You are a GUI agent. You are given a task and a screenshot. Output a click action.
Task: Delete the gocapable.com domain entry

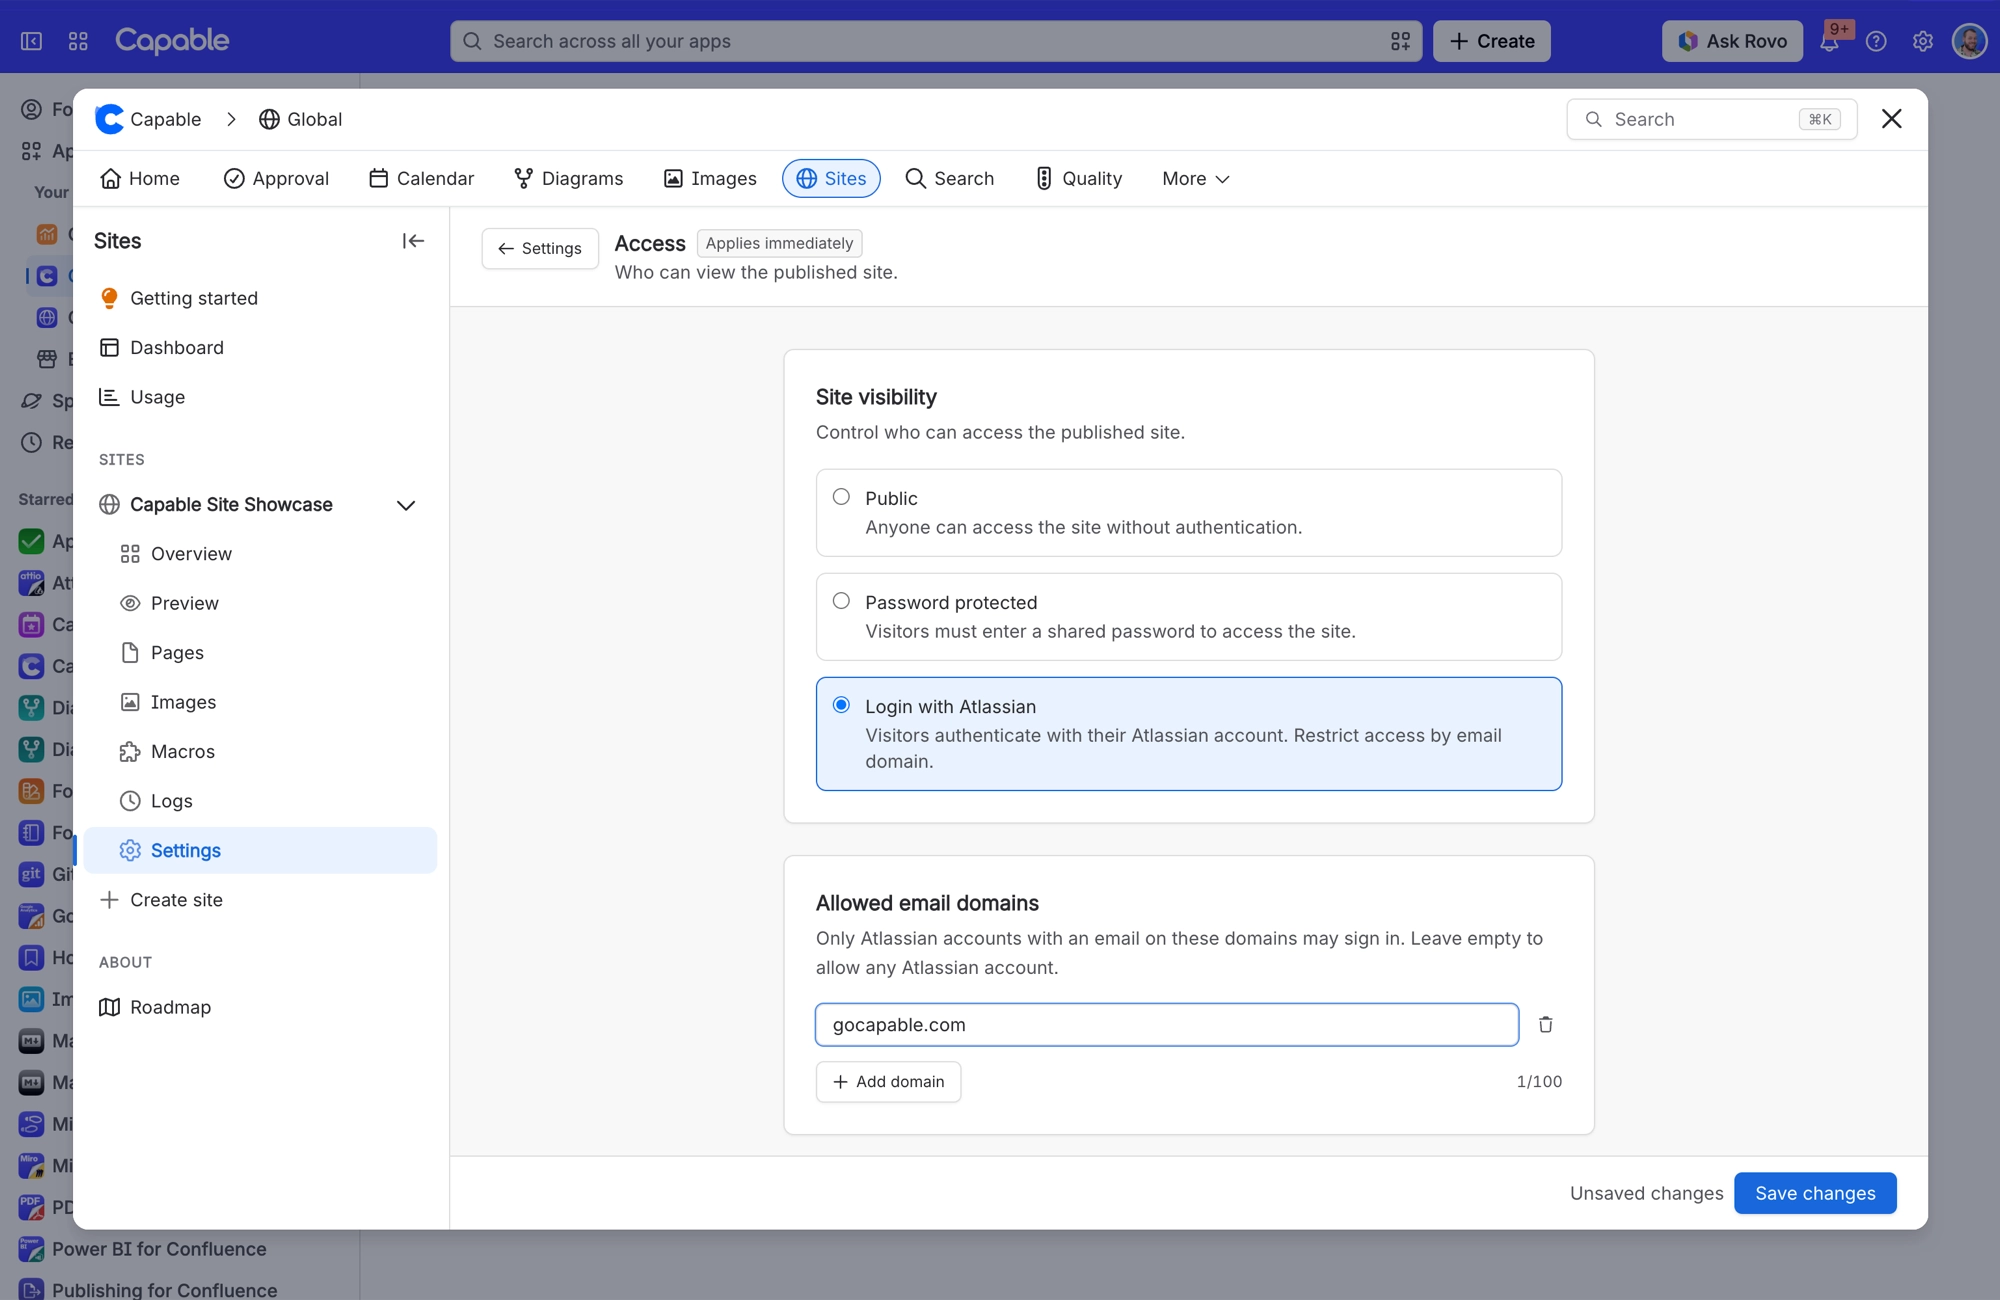1545,1024
